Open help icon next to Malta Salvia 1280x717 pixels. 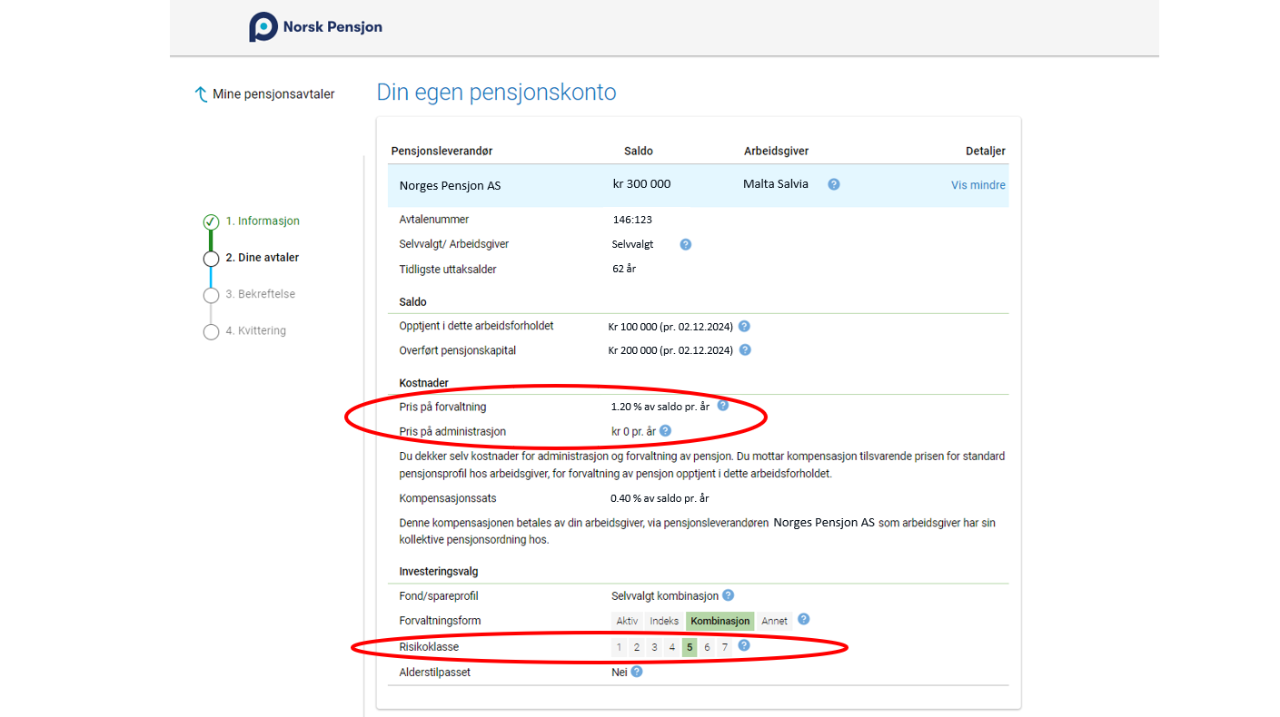[x=833, y=185]
